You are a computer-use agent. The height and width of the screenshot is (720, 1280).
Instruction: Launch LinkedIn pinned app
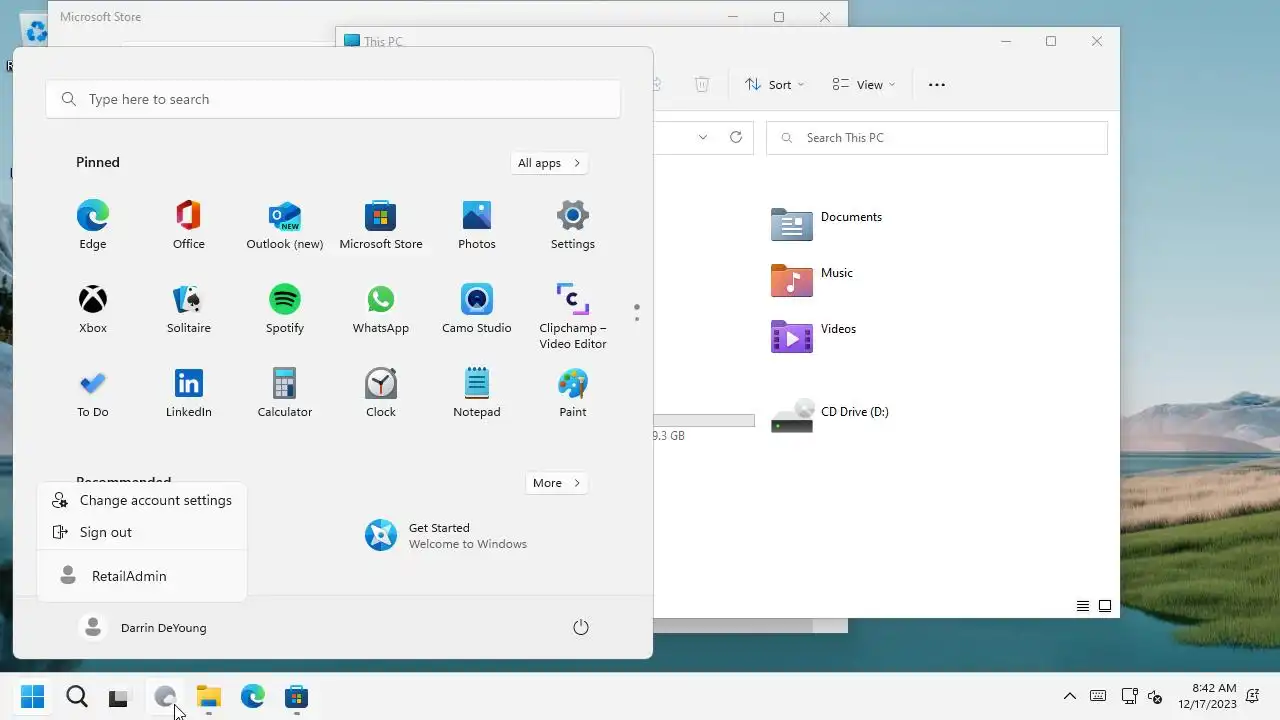189,392
